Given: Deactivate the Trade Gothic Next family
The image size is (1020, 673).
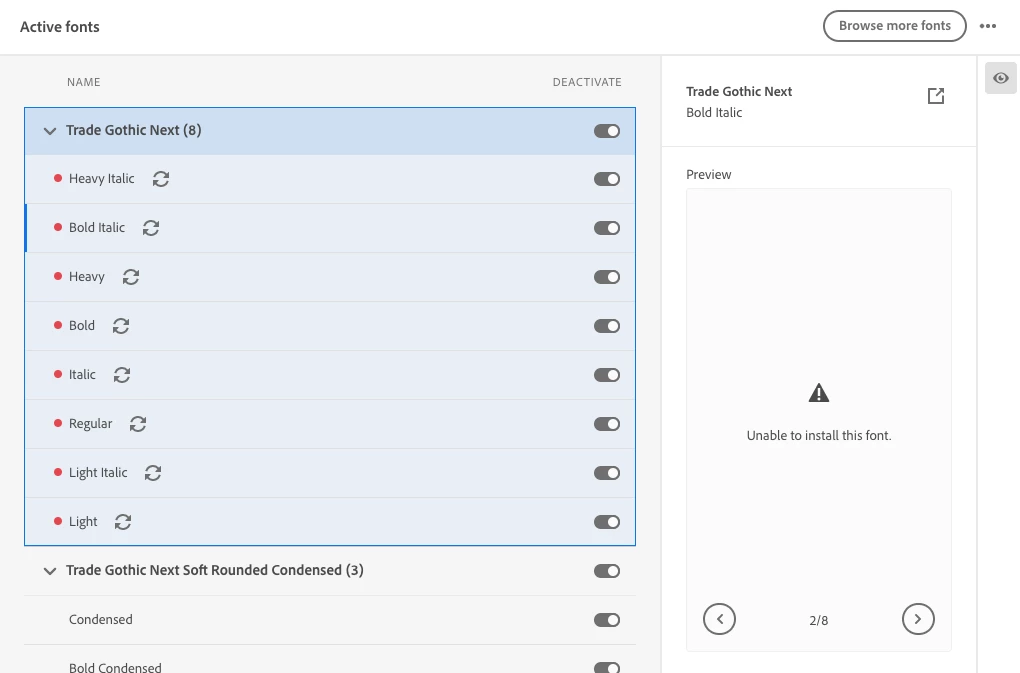Looking at the screenshot, I should 606,131.
